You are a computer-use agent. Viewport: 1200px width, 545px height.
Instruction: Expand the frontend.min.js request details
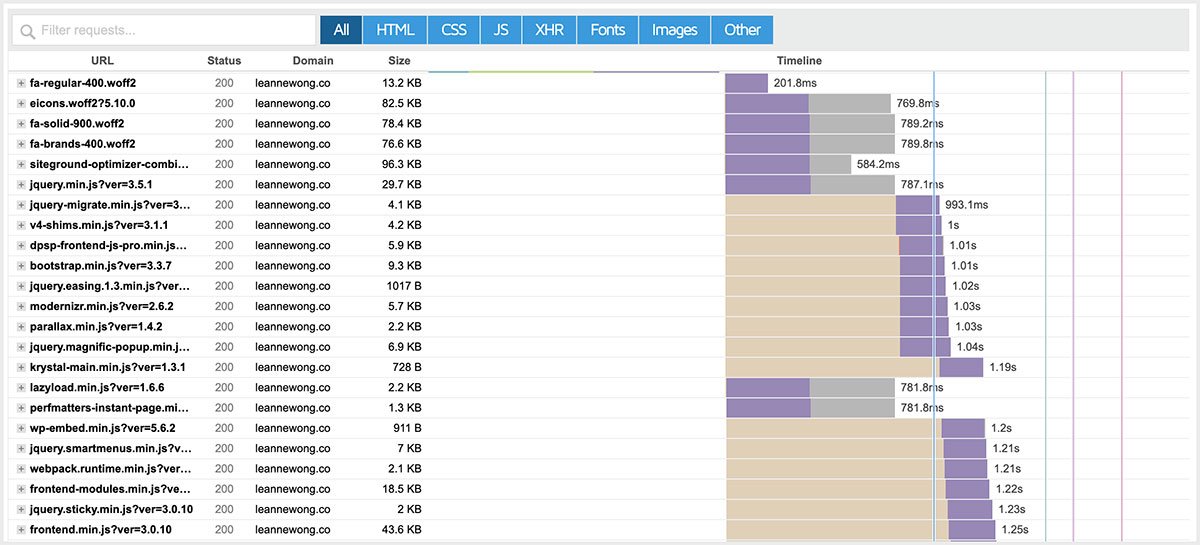click(21, 529)
